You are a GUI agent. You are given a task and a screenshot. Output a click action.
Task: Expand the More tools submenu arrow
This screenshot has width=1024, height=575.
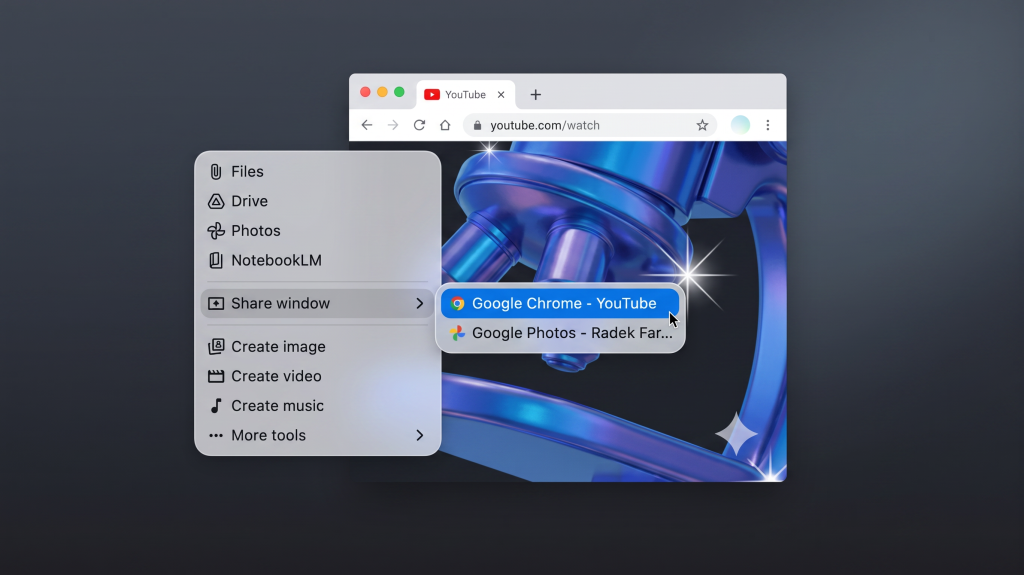pos(420,435)
